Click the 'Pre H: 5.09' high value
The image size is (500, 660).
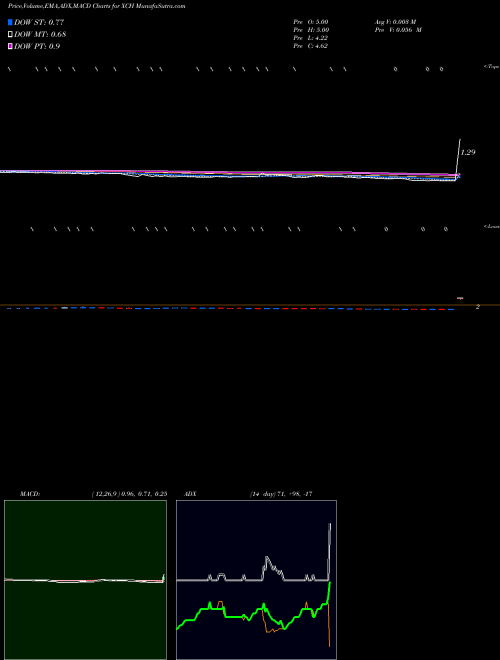pos(311,30)
